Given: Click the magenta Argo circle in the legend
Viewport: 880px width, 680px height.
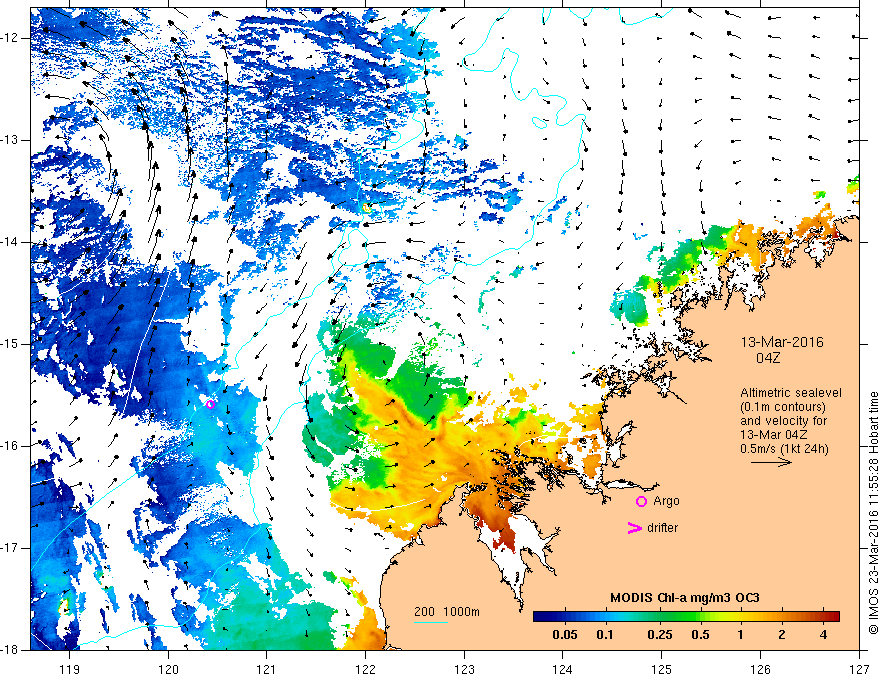Looking at the screenshot, I should point(641,501).
